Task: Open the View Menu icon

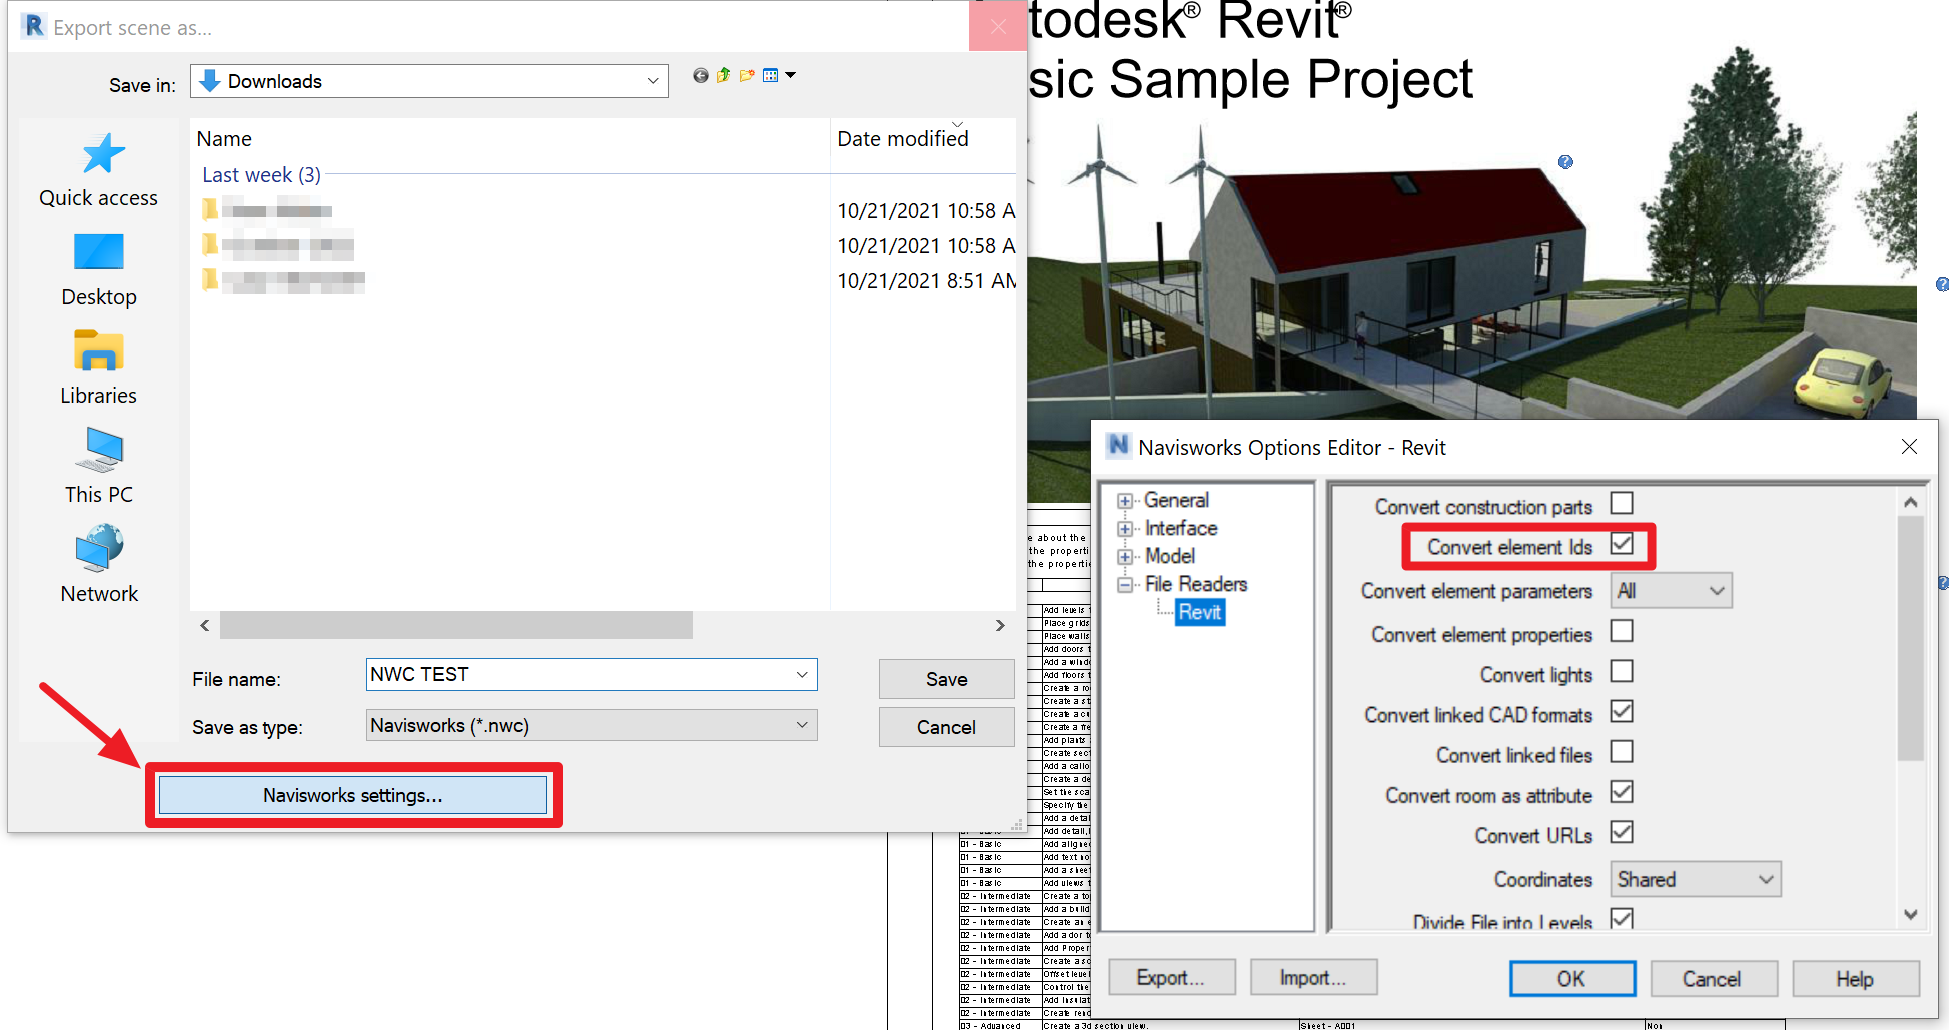Action: (x=770, y=75)
